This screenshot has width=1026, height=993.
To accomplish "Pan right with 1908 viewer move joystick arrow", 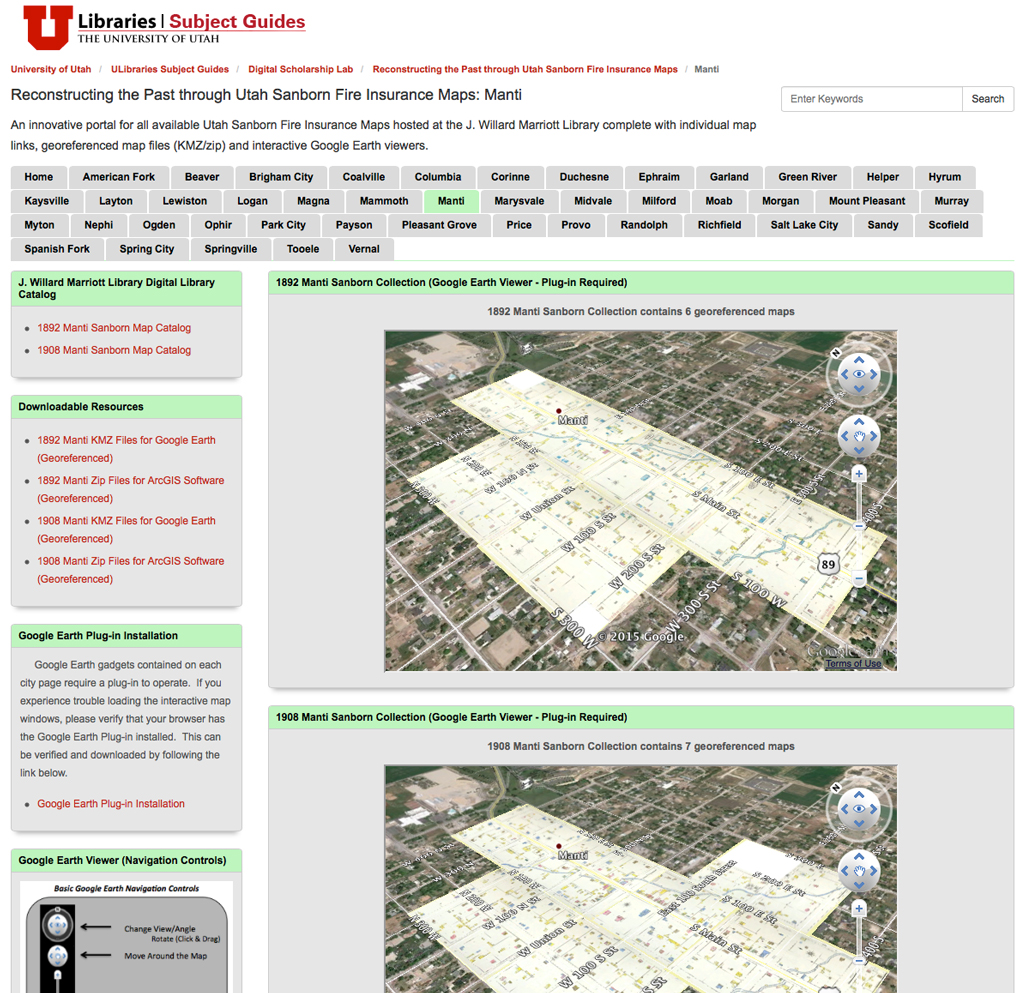I will click(x=874, y=871).
